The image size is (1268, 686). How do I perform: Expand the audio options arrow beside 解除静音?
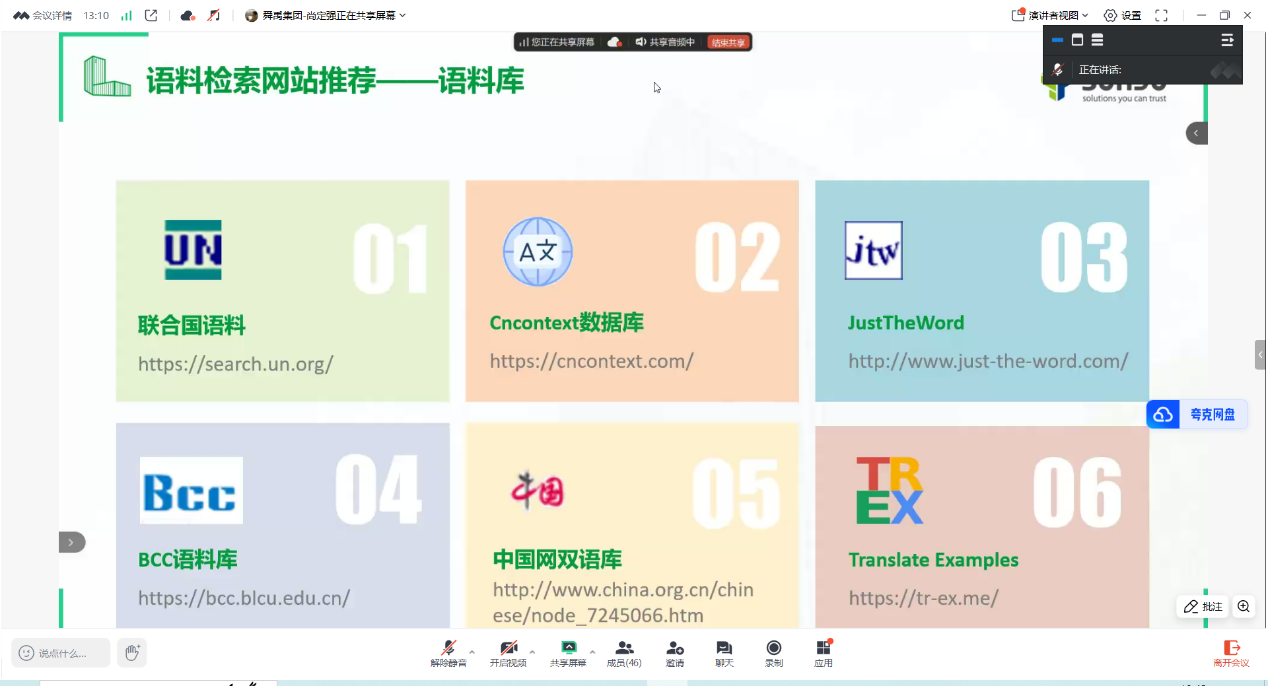coord(473,651)
